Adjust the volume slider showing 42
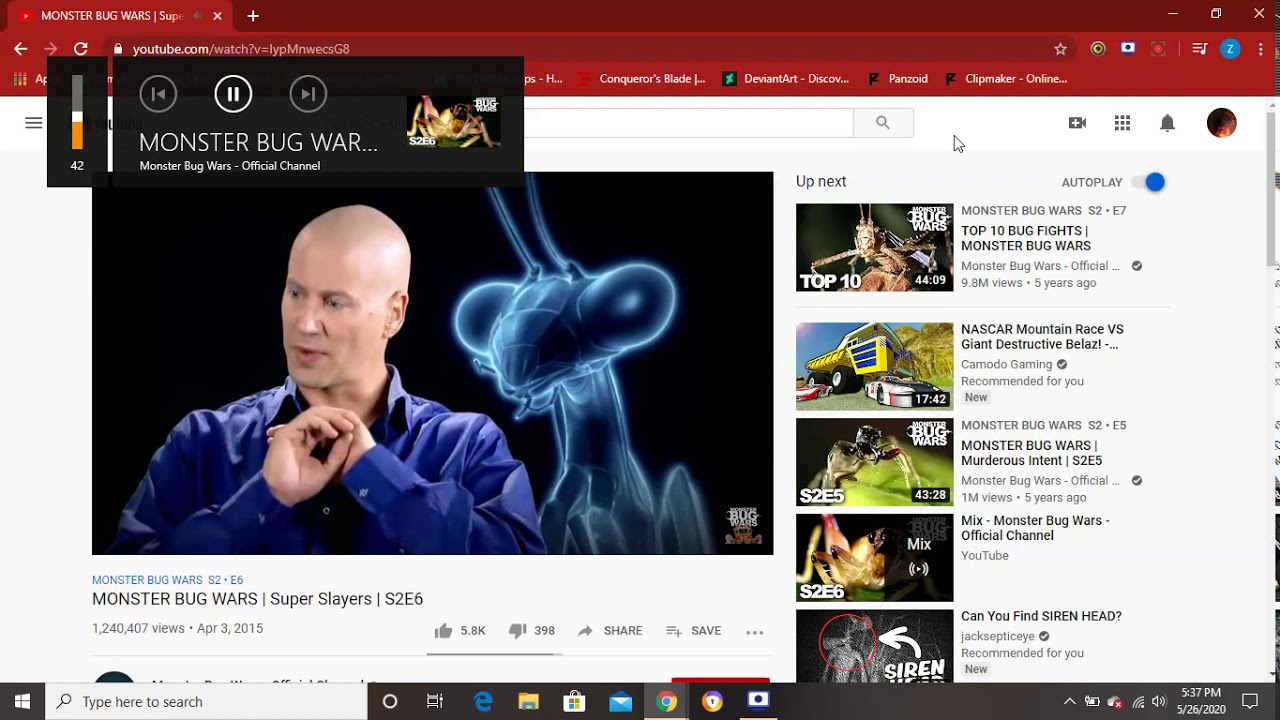This screenshot has height=720, width=1280. 77,112
